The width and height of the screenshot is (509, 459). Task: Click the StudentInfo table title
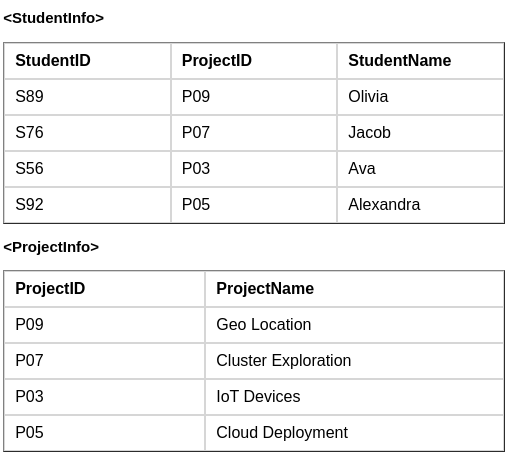click(x=54, y=18)
